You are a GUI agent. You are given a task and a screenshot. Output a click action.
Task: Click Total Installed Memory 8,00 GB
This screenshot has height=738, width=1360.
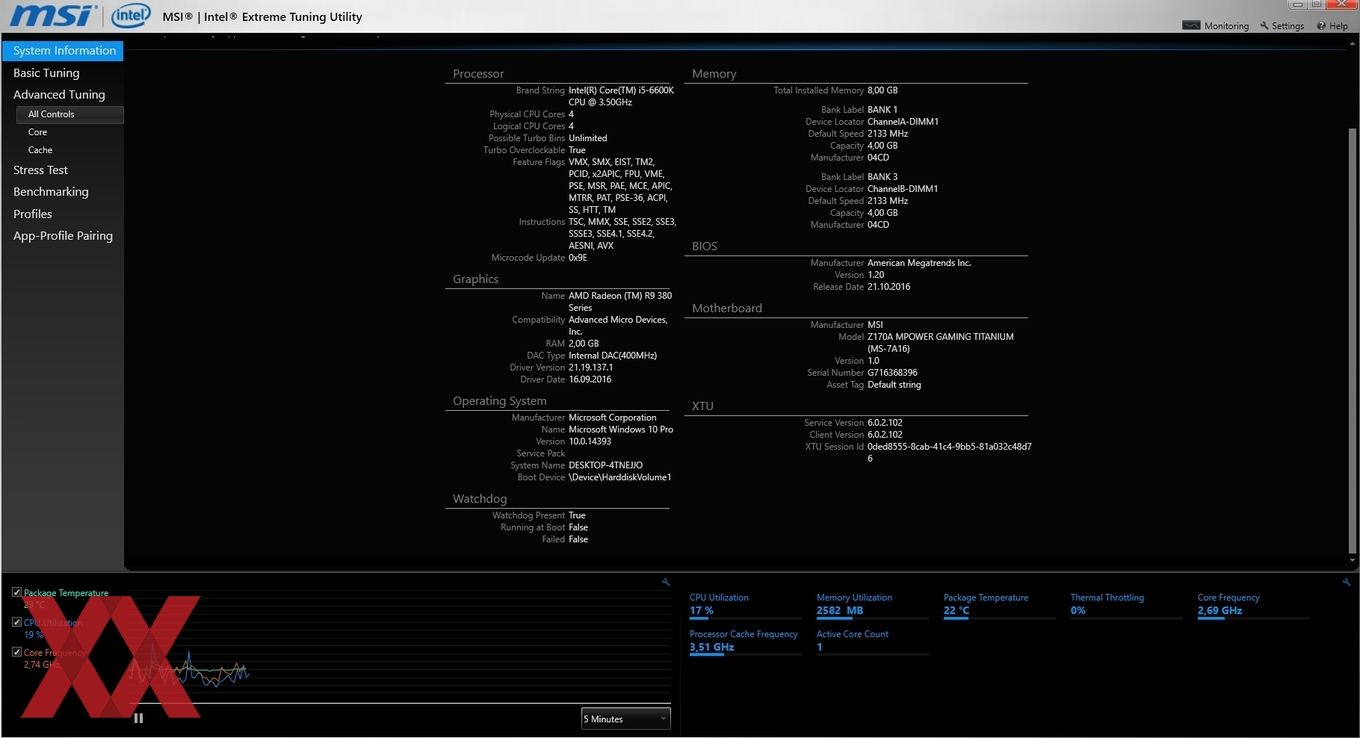click(883, 91)
